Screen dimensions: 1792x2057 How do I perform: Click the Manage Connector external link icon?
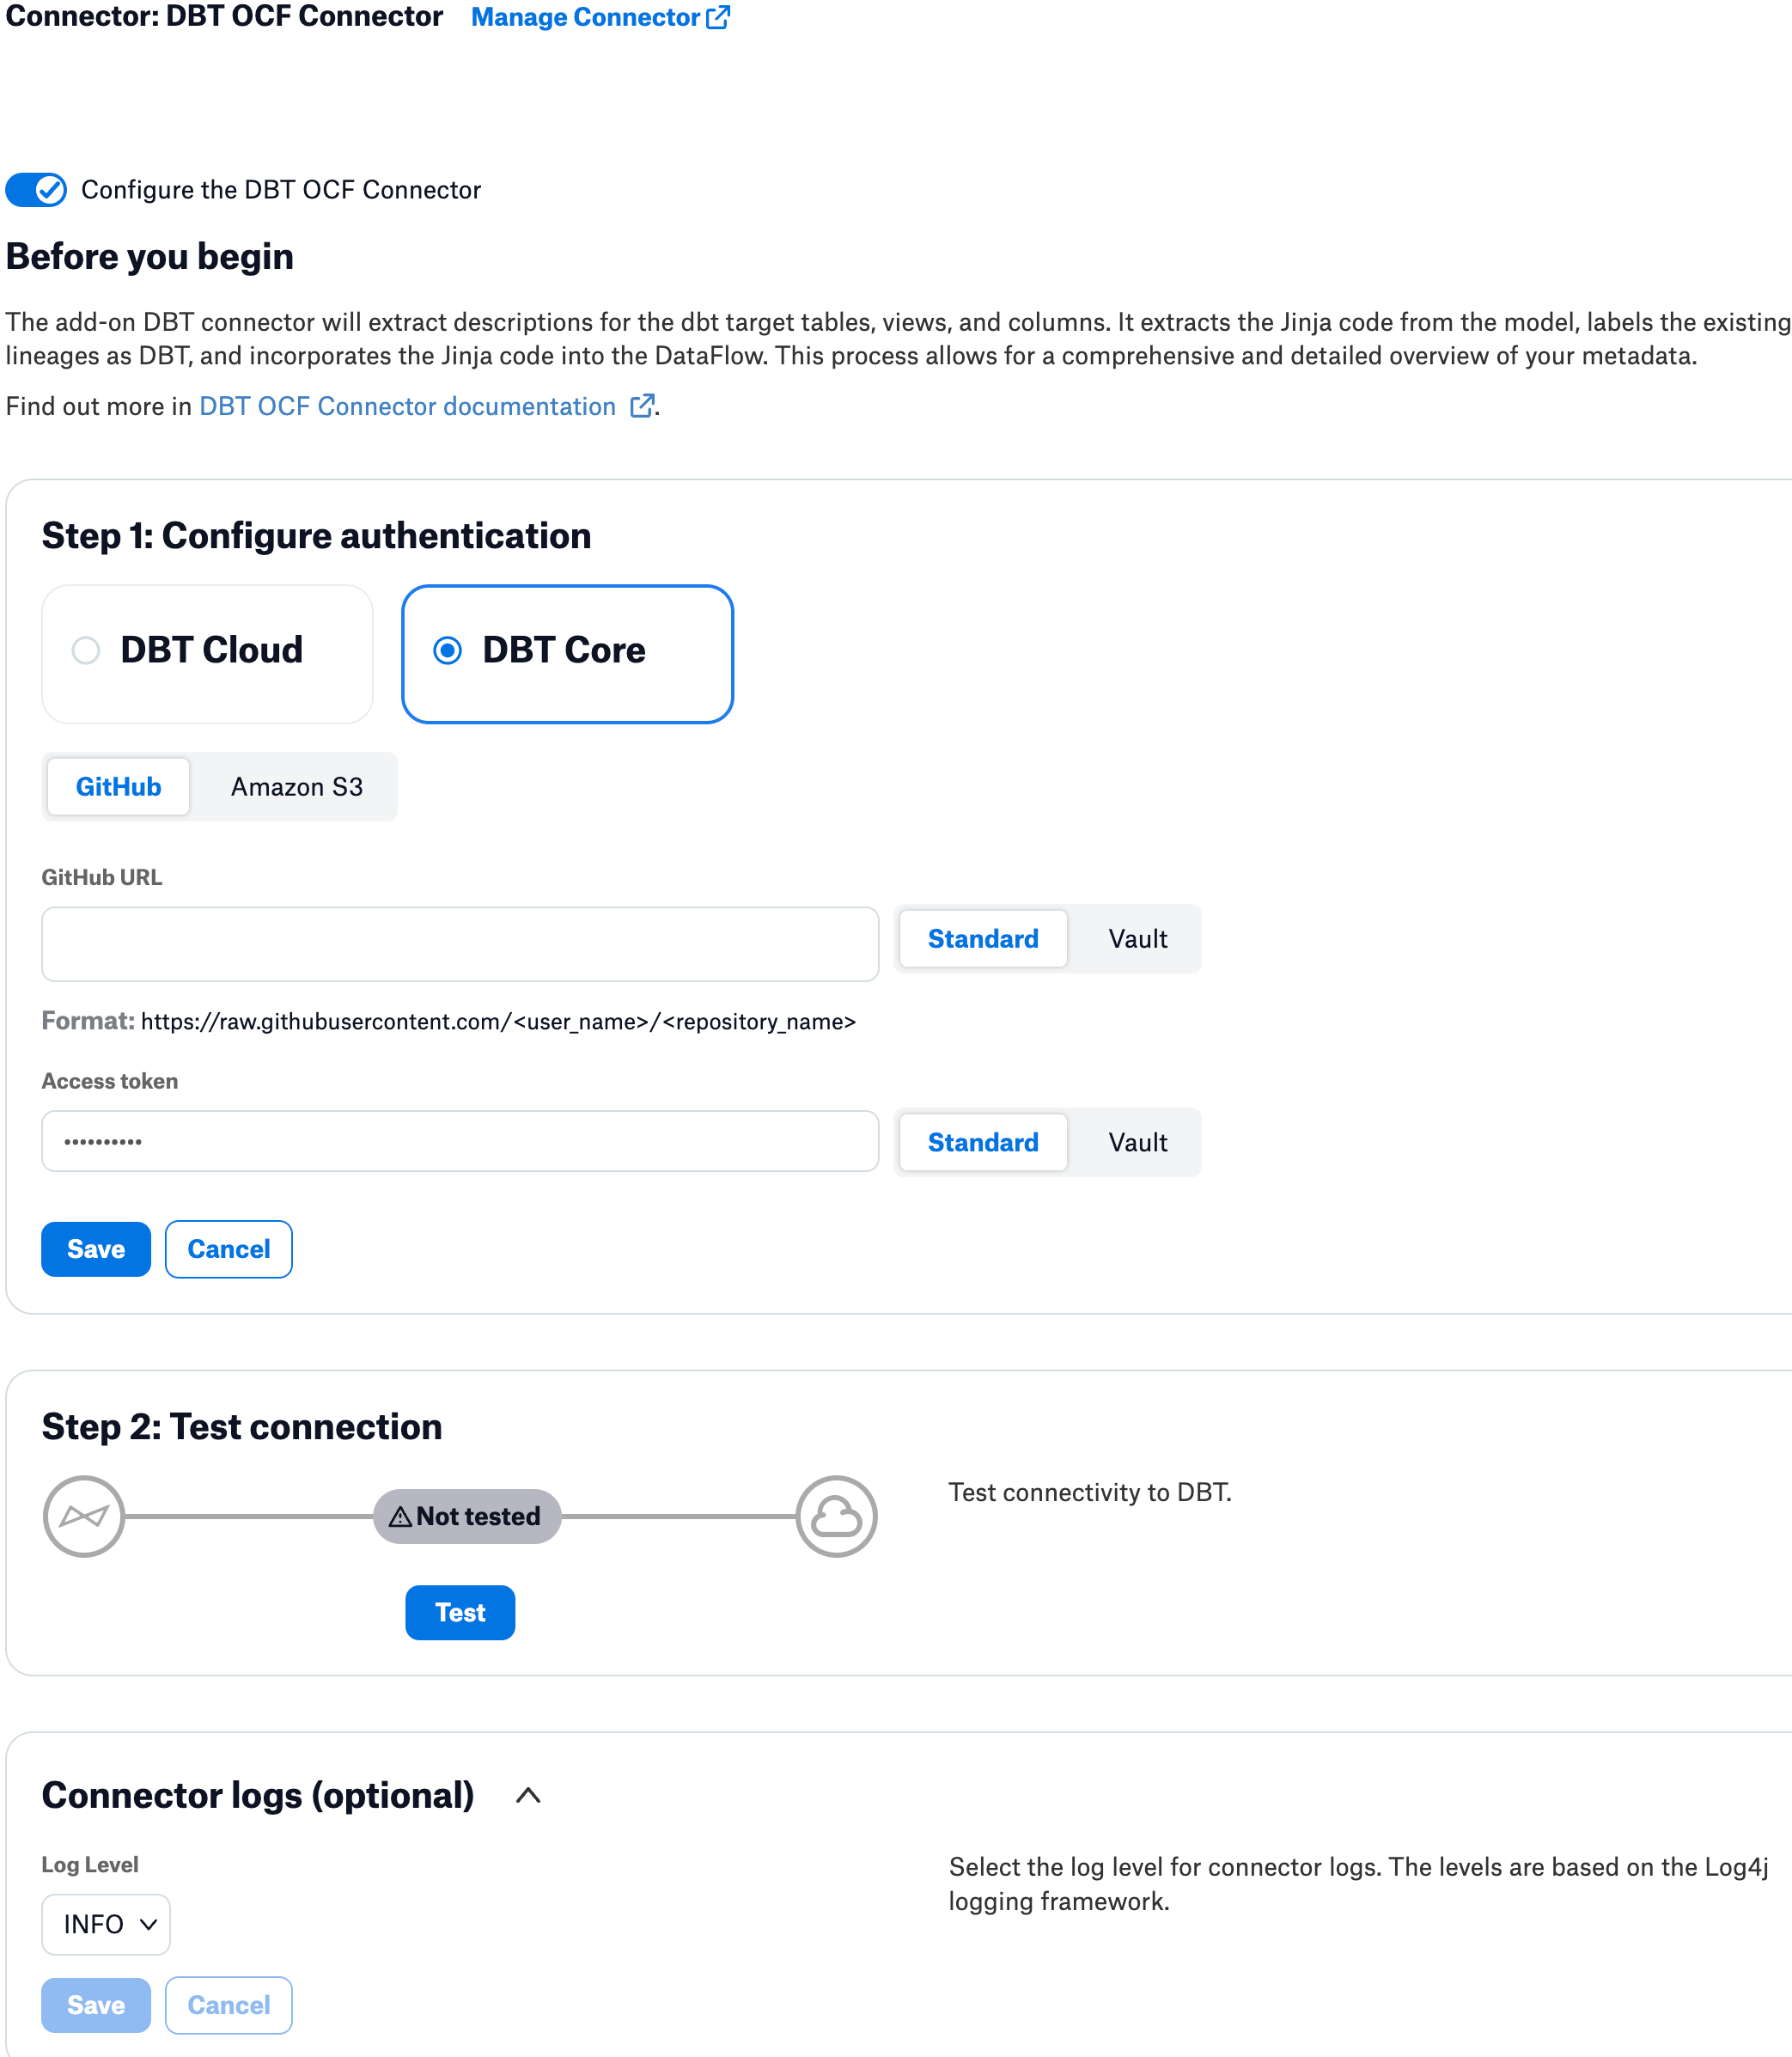[718, 17]
